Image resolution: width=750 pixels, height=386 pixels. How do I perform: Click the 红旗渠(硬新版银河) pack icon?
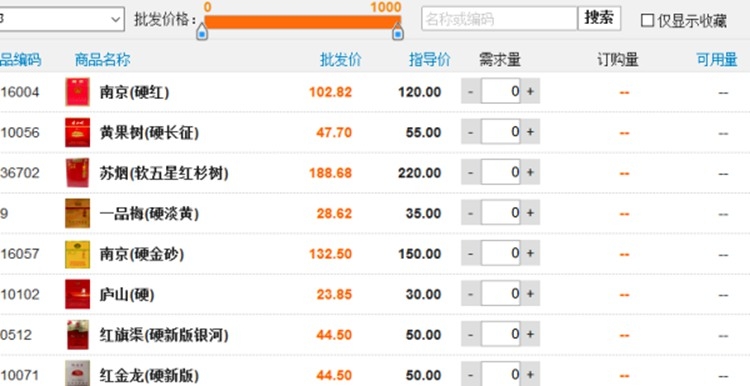point(77,335)
